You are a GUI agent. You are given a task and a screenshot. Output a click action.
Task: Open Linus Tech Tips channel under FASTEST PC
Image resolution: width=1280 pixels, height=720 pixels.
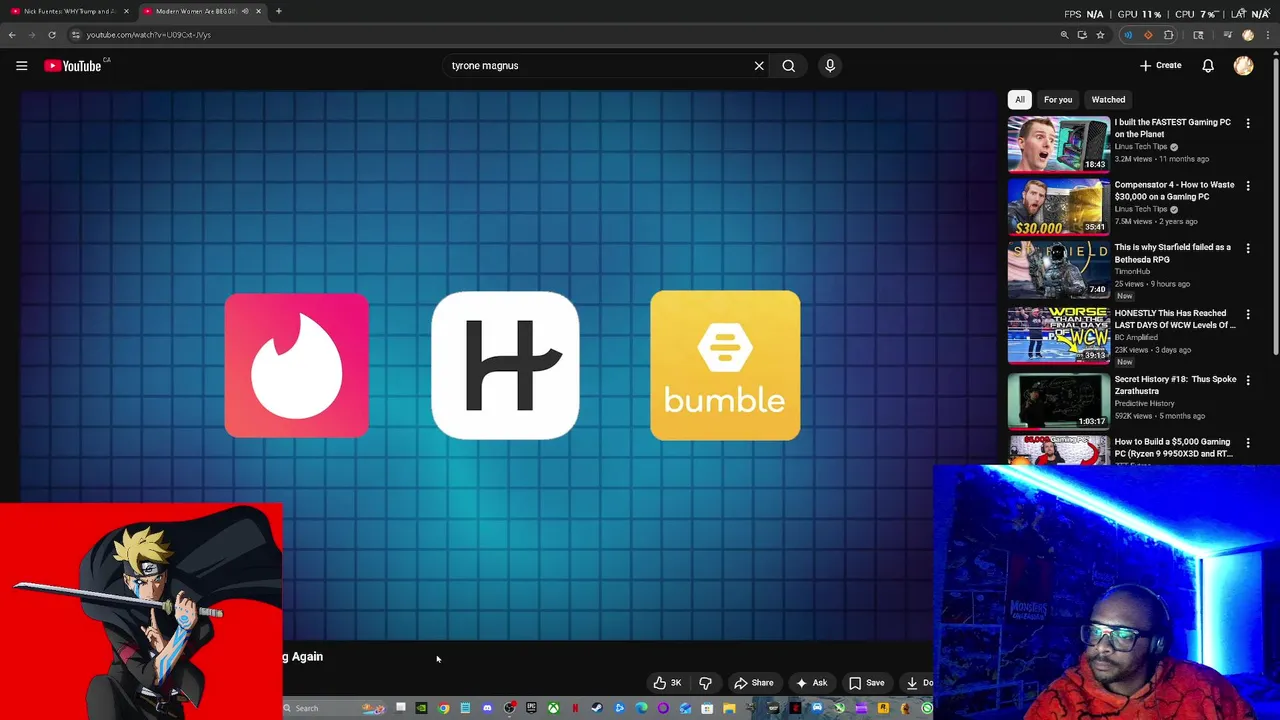pos(1140,147)
